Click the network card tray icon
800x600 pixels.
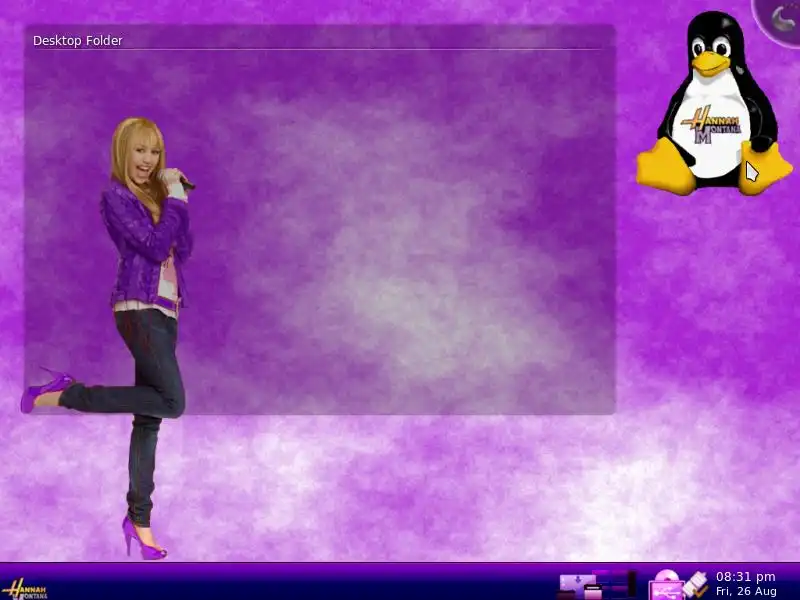(696, 585)
